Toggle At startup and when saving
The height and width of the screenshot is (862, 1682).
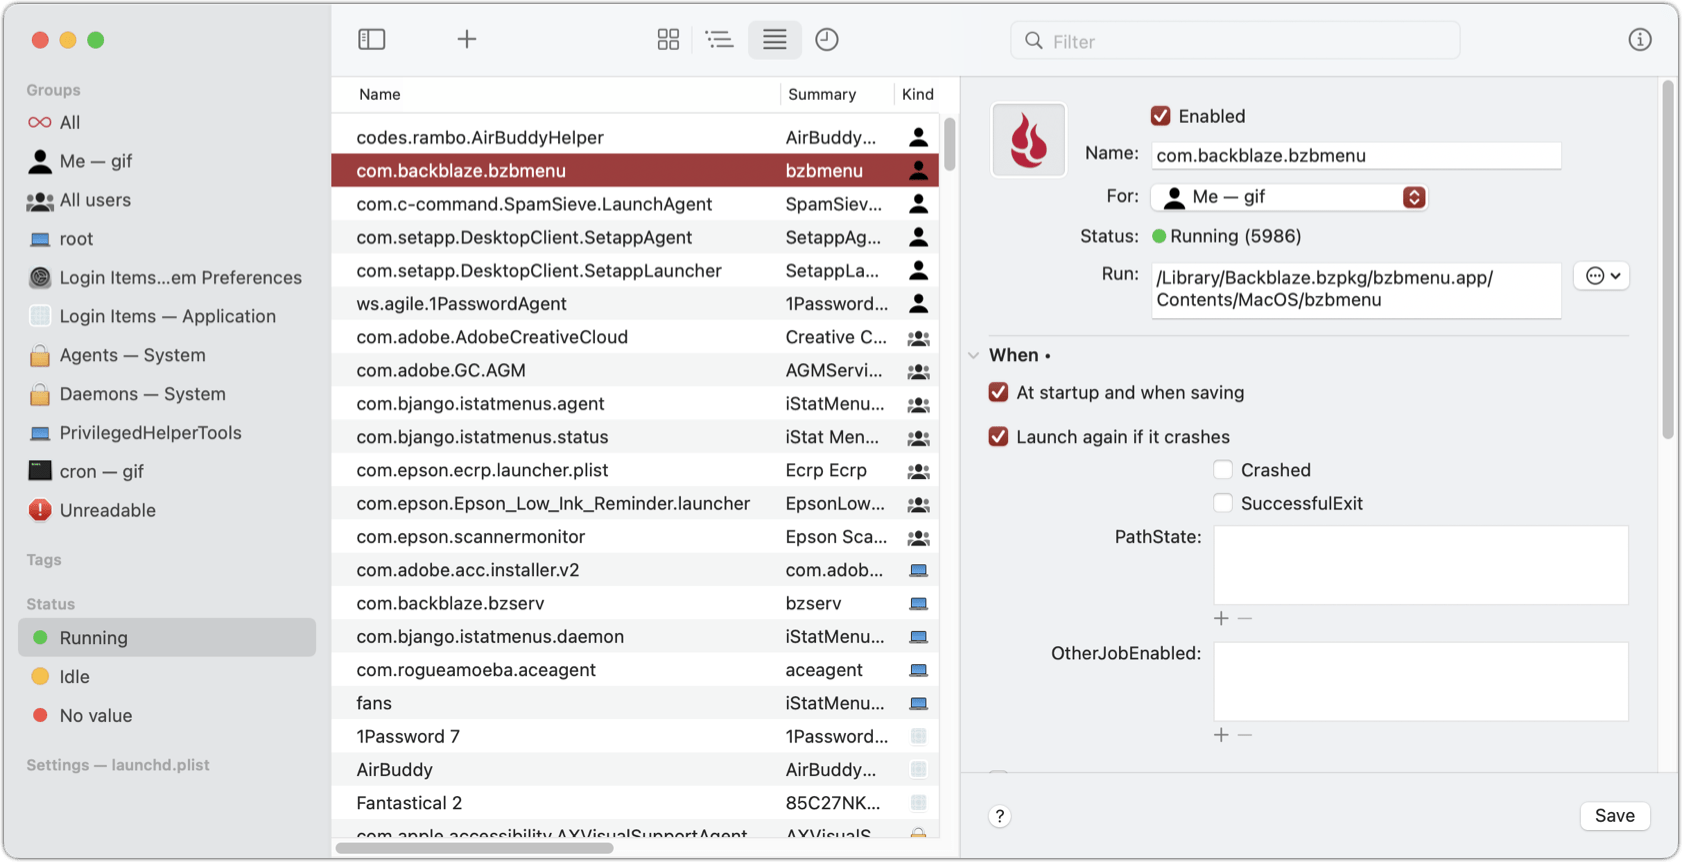pyautogui.click(x=998, y=393)
